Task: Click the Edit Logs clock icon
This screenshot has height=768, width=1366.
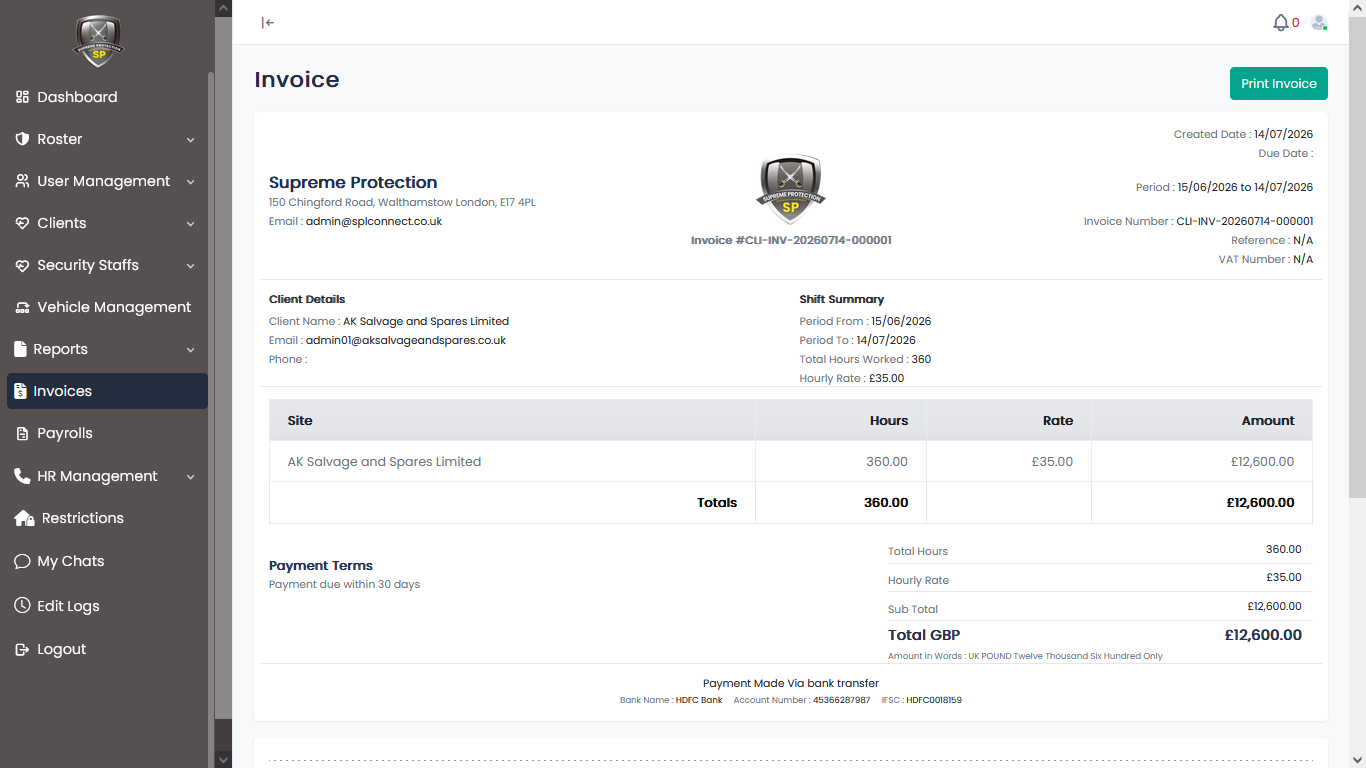Action: tap(22, 606)
